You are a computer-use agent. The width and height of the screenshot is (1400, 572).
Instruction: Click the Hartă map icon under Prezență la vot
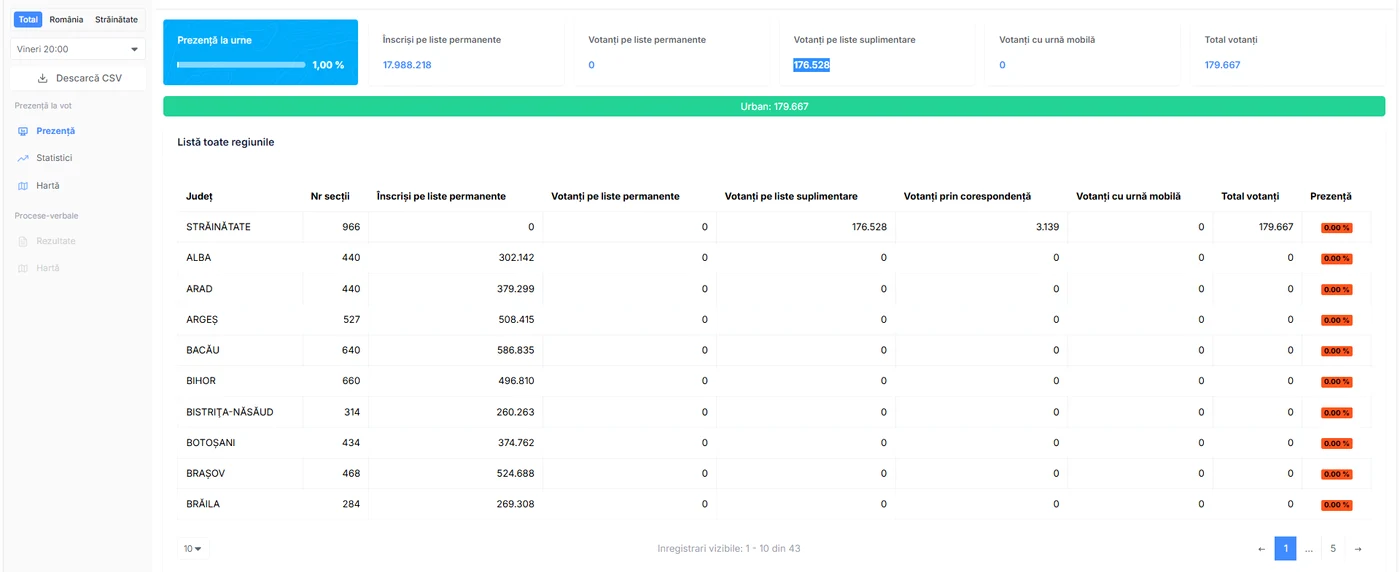(x=23, y=186)
